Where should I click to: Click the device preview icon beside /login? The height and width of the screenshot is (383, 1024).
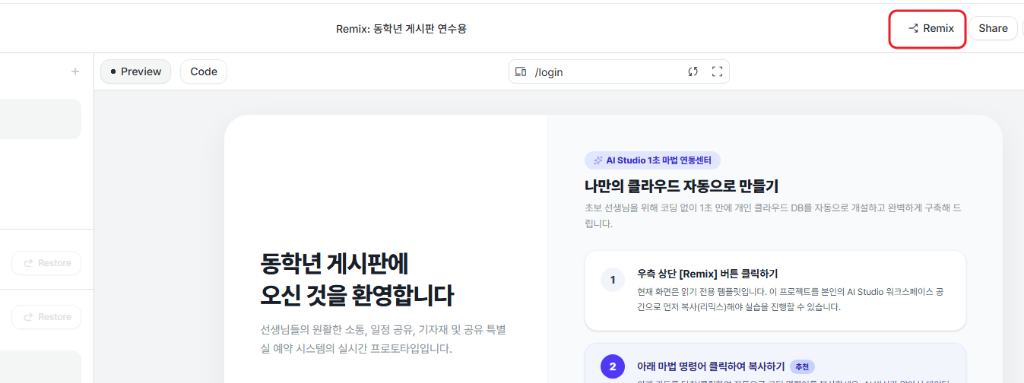(x=520, y=73)
